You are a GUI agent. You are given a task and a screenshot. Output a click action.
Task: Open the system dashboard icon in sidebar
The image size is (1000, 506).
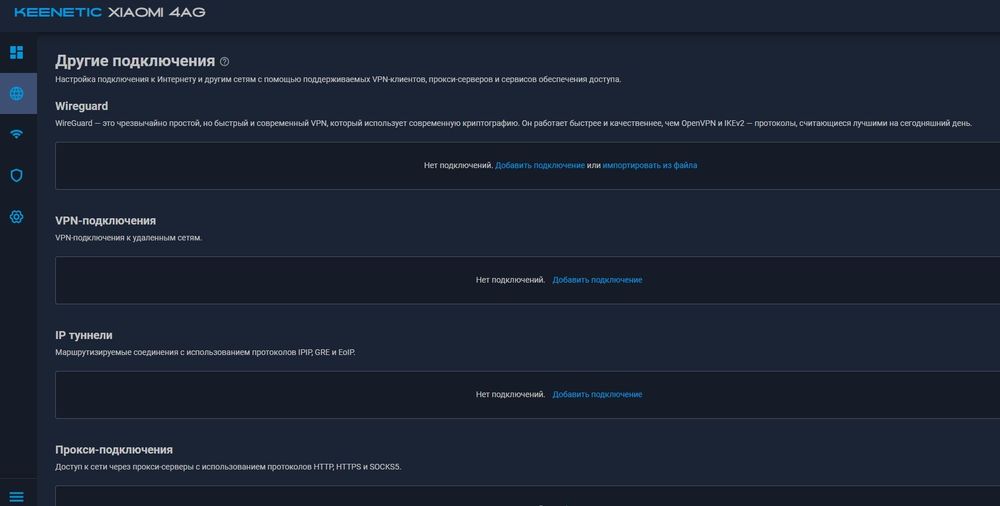pyautogui.click(x=16, y=52)
